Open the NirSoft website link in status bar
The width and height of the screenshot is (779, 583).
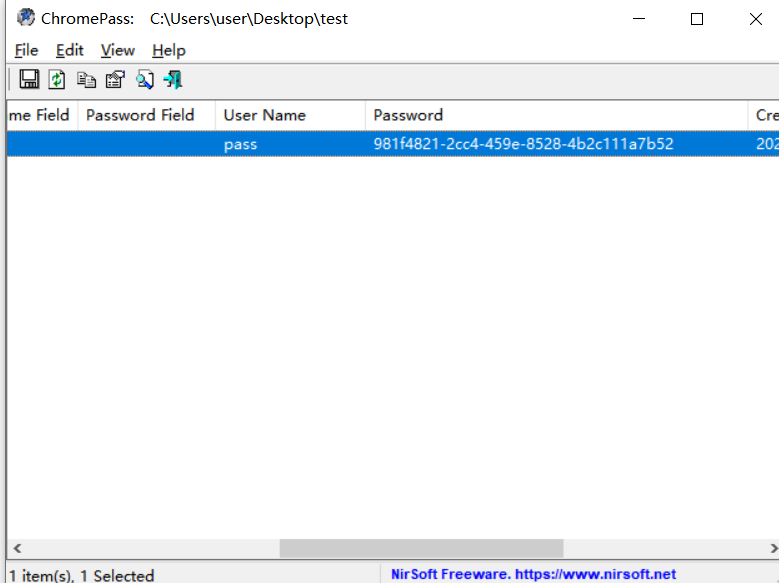tap(533, 574)
